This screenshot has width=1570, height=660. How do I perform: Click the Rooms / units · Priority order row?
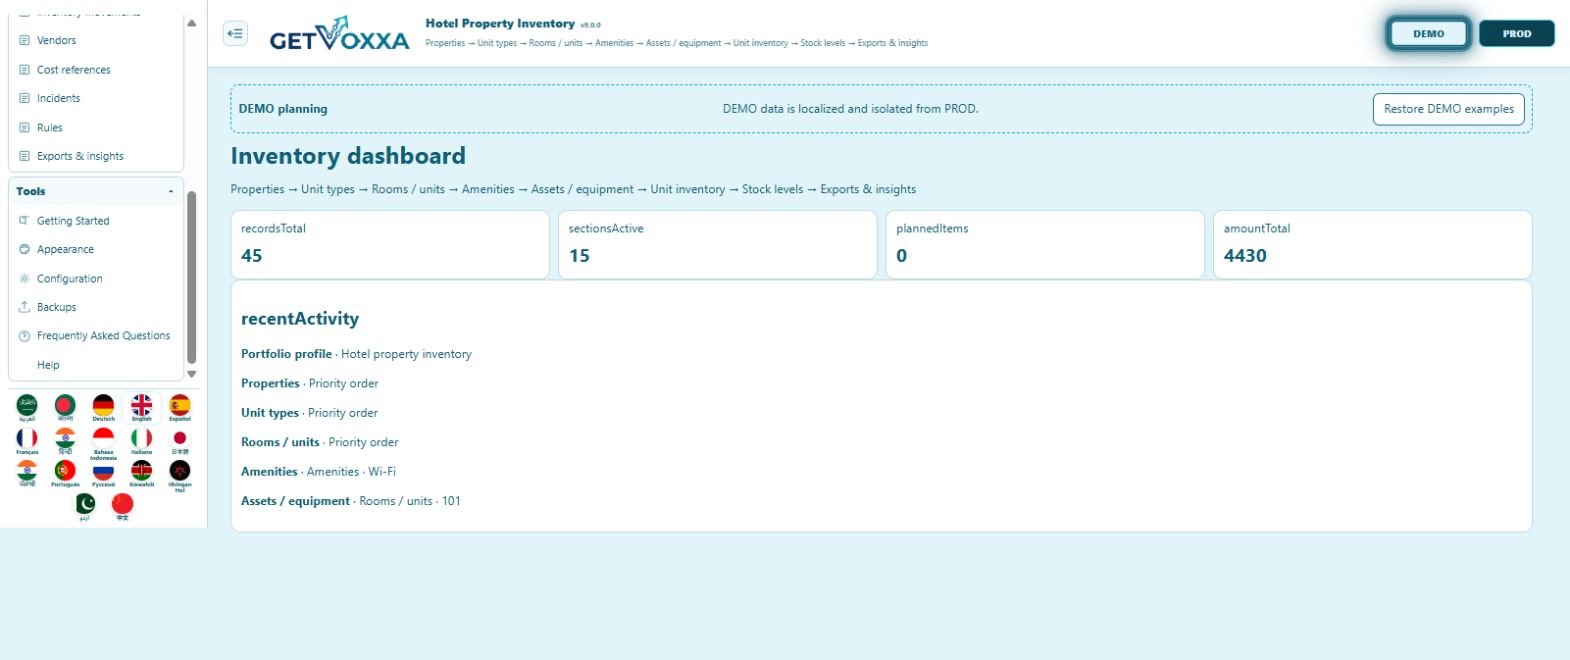pyautogui.click(x=320, y=442)
